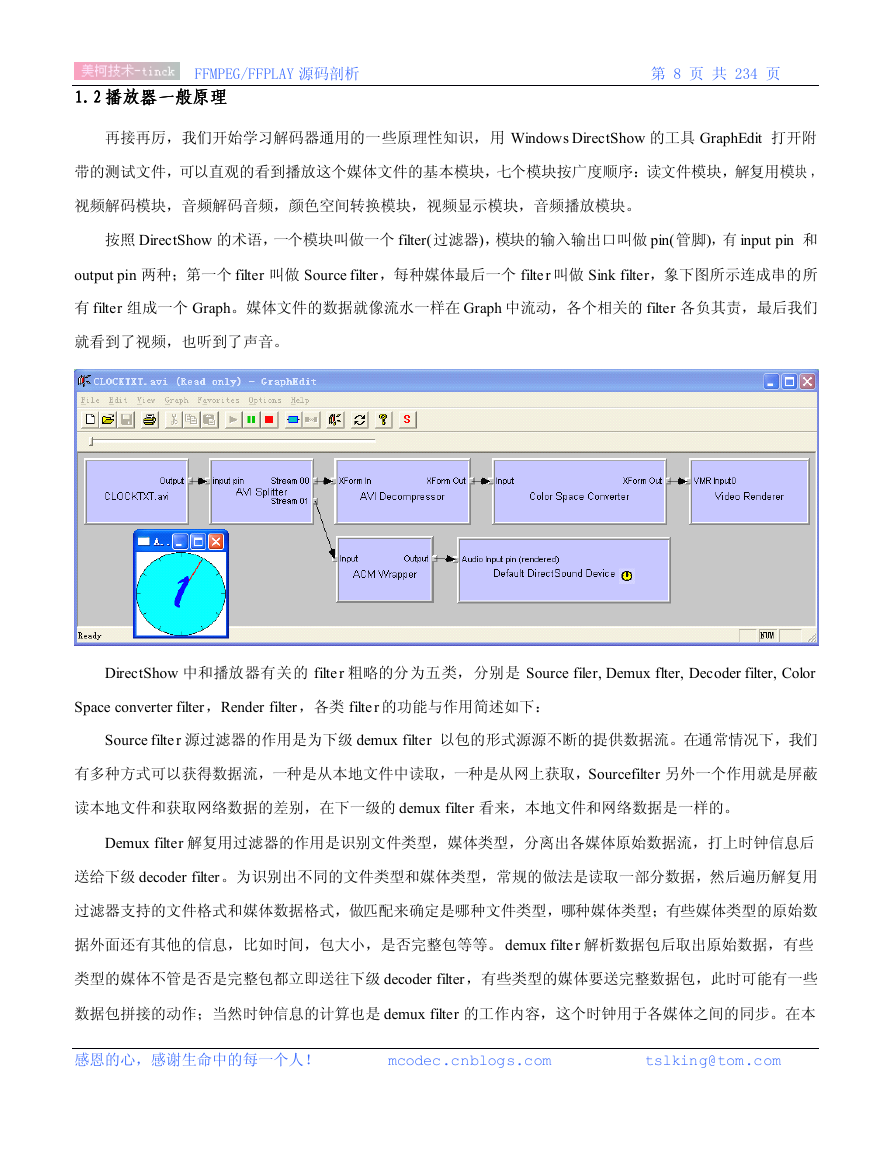
Task: Click the GraphEdit app icon in title bar
Action: tap(84, 381)
